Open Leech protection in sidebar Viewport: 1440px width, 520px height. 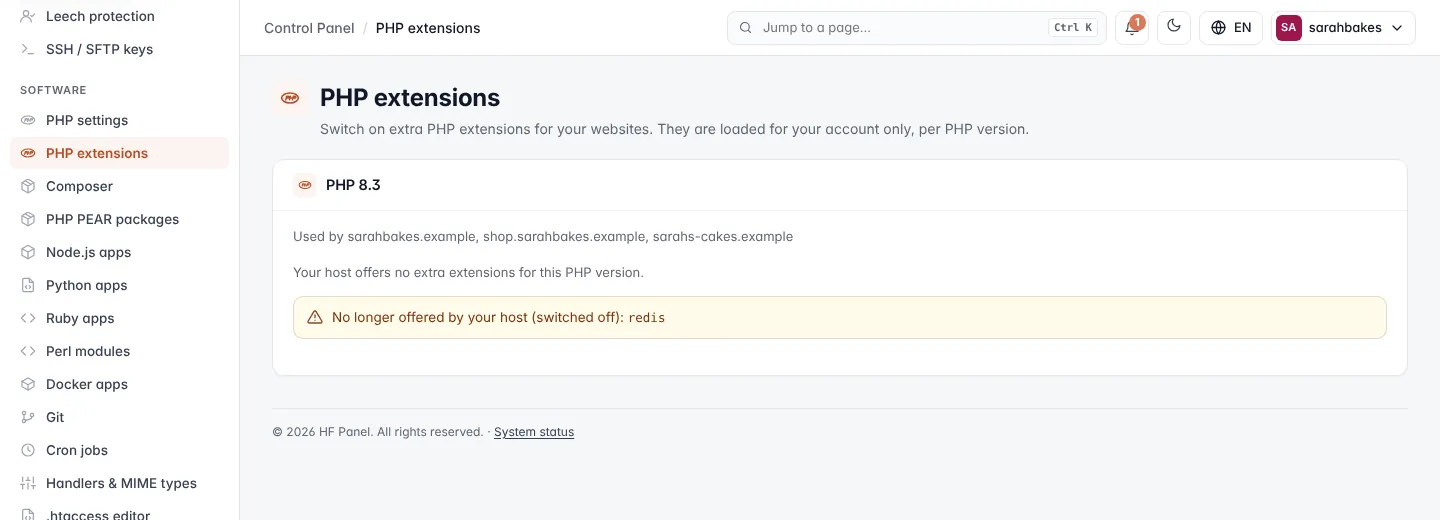coord(119,16)
